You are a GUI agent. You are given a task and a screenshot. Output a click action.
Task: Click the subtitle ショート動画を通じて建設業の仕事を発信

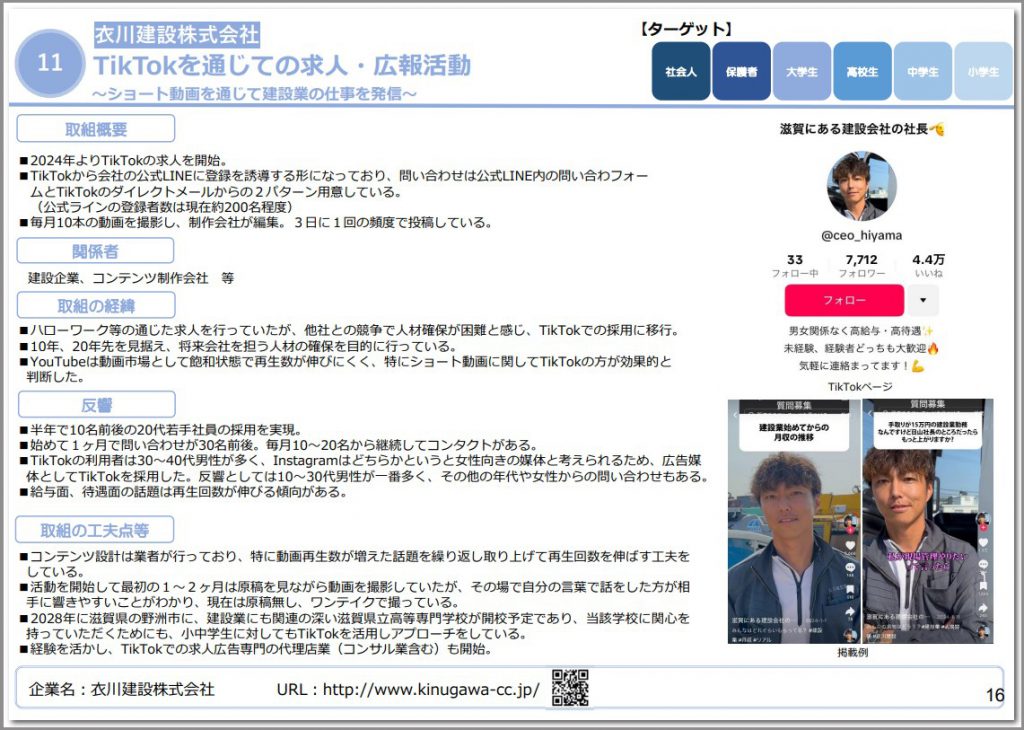tap(255, 93)
